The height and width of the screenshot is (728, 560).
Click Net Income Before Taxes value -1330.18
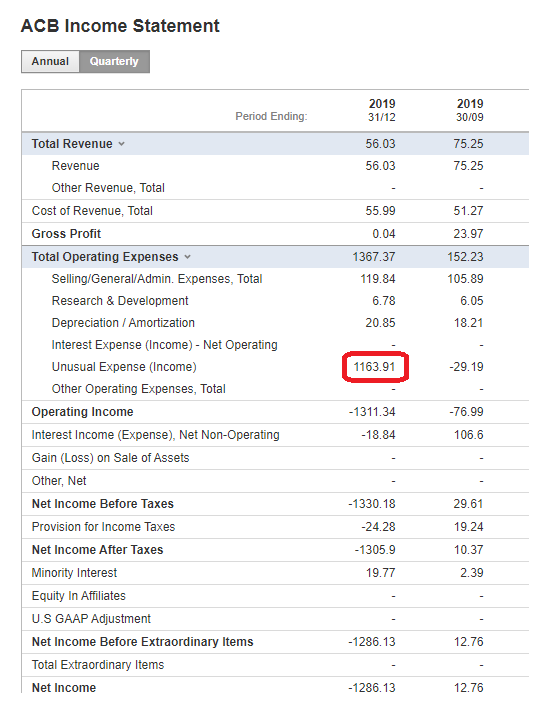point(372,504)
